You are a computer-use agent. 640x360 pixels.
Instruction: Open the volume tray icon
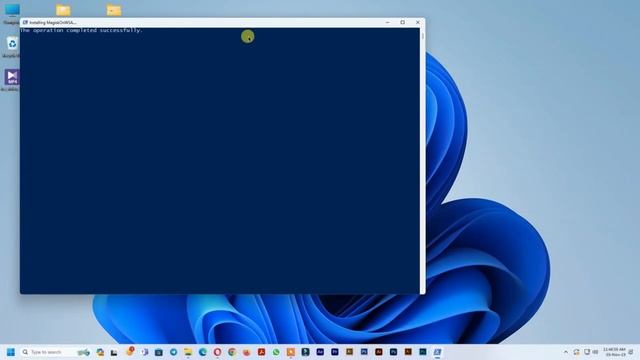[596, 352]
